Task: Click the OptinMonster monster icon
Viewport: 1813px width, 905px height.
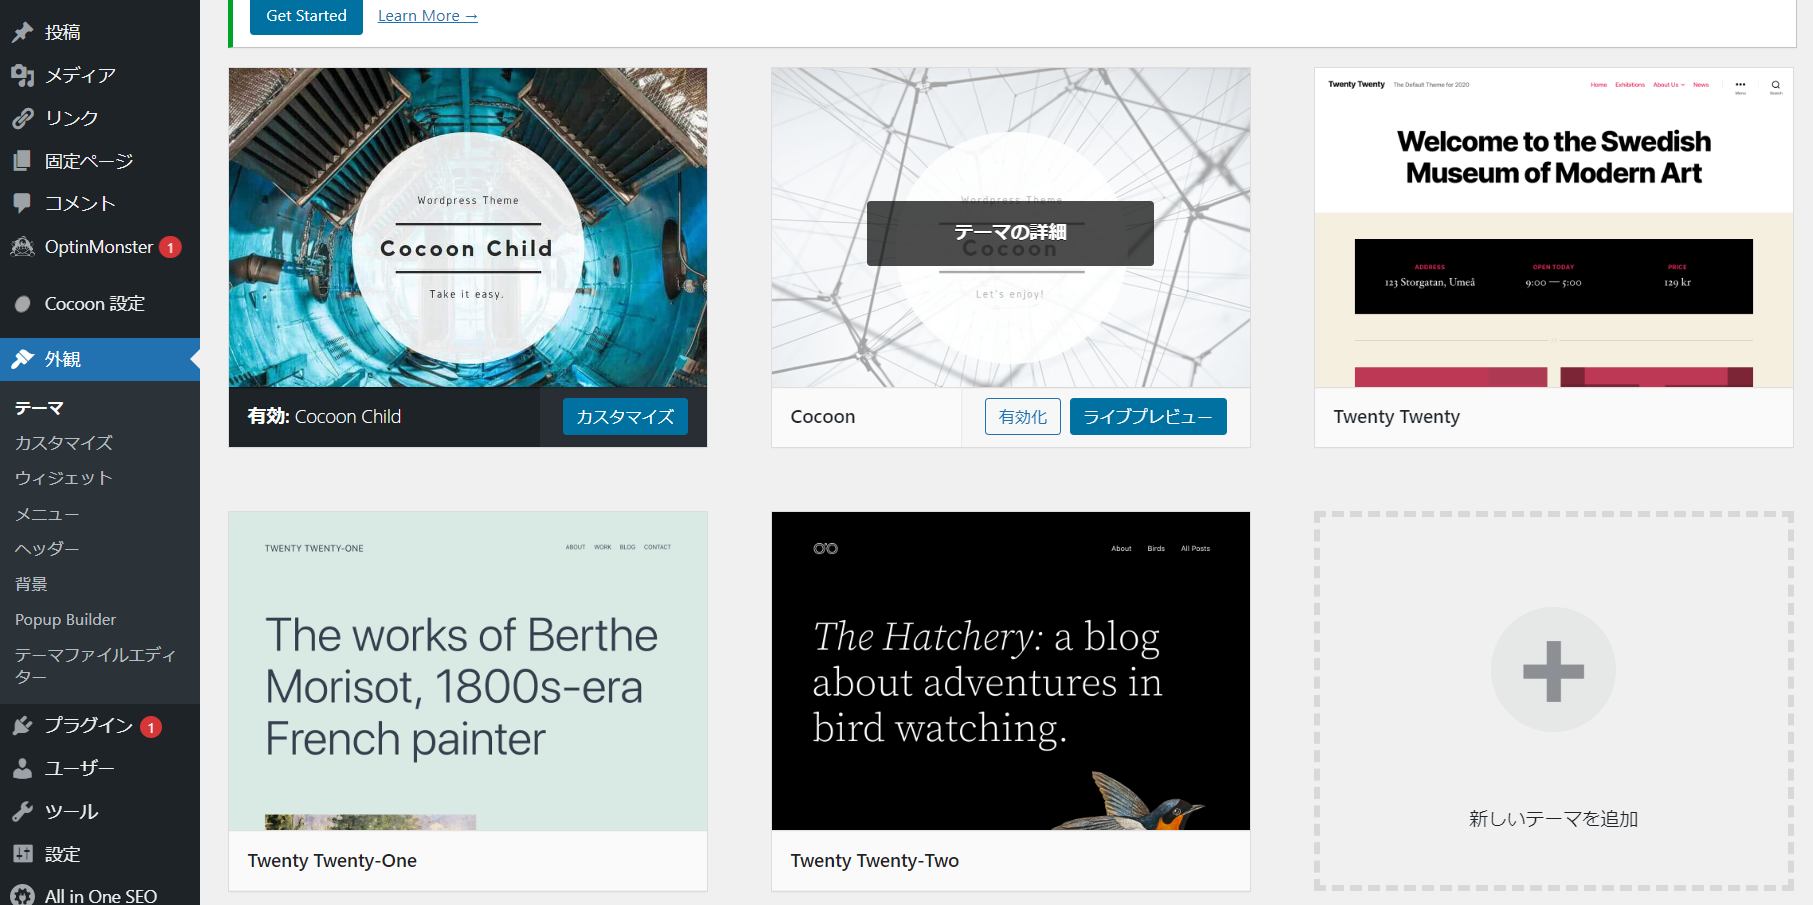Action: point(22,246)
